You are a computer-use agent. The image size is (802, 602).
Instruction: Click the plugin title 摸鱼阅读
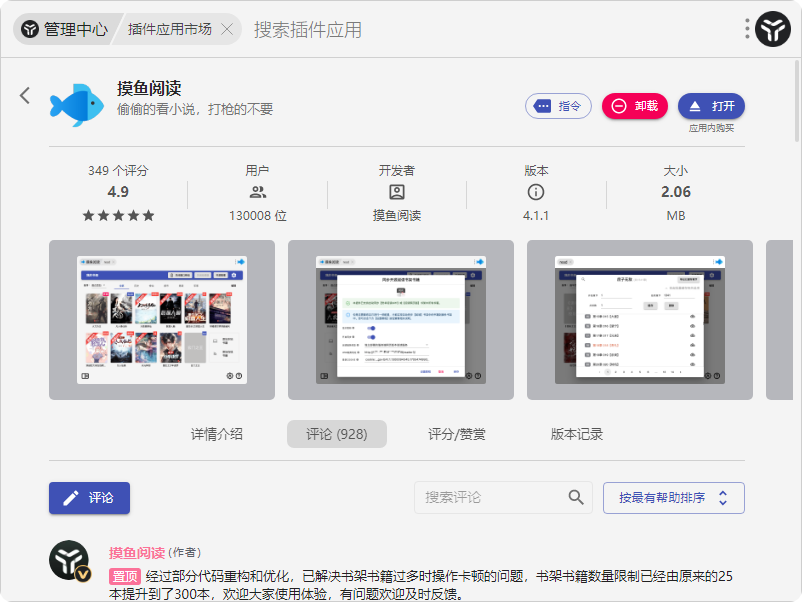pos(149,88)
